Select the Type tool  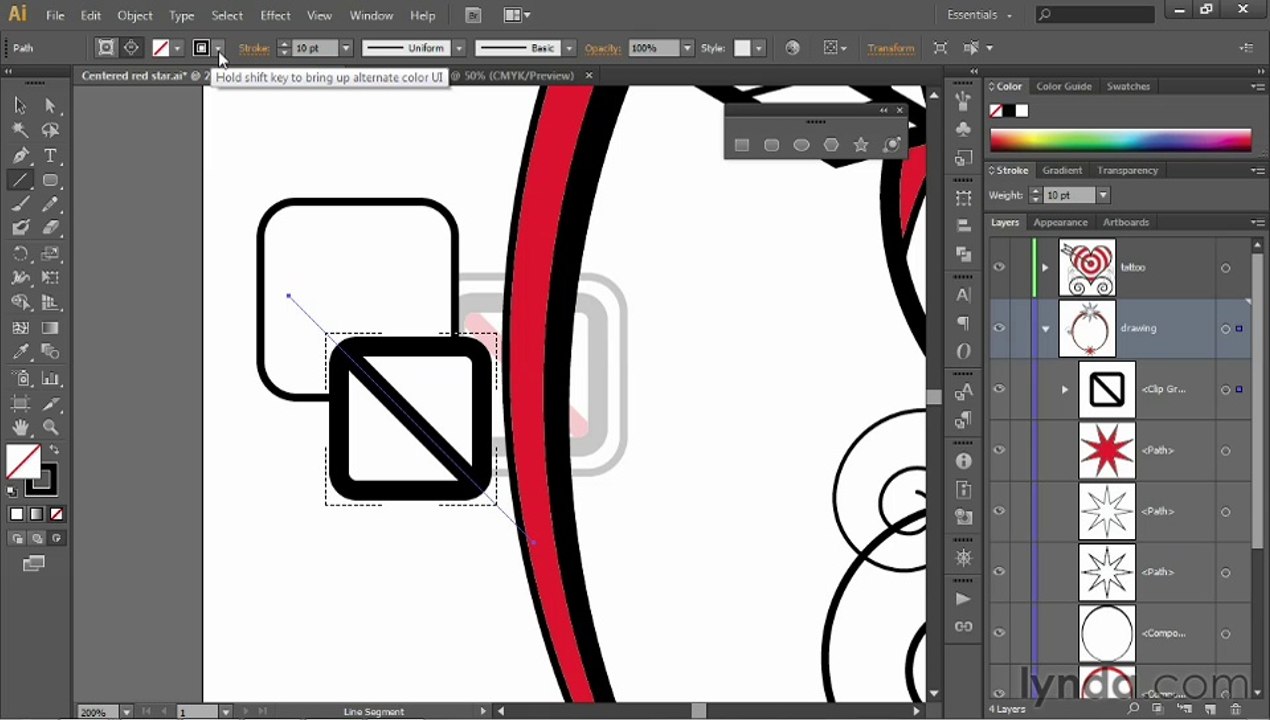(x=50, y=155)
